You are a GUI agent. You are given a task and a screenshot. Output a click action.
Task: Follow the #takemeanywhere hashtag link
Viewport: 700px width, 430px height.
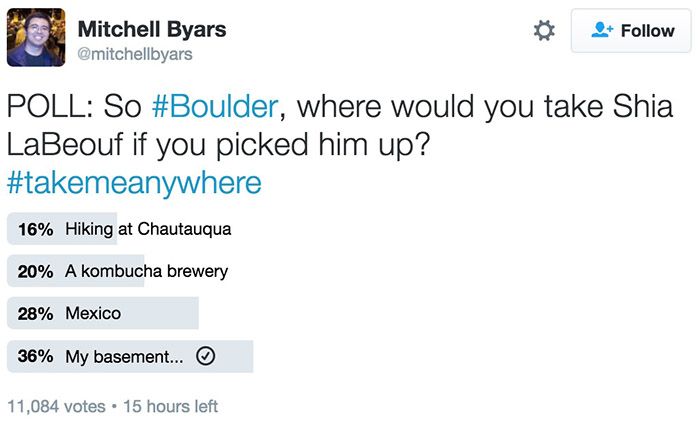(x=134, y=183)
